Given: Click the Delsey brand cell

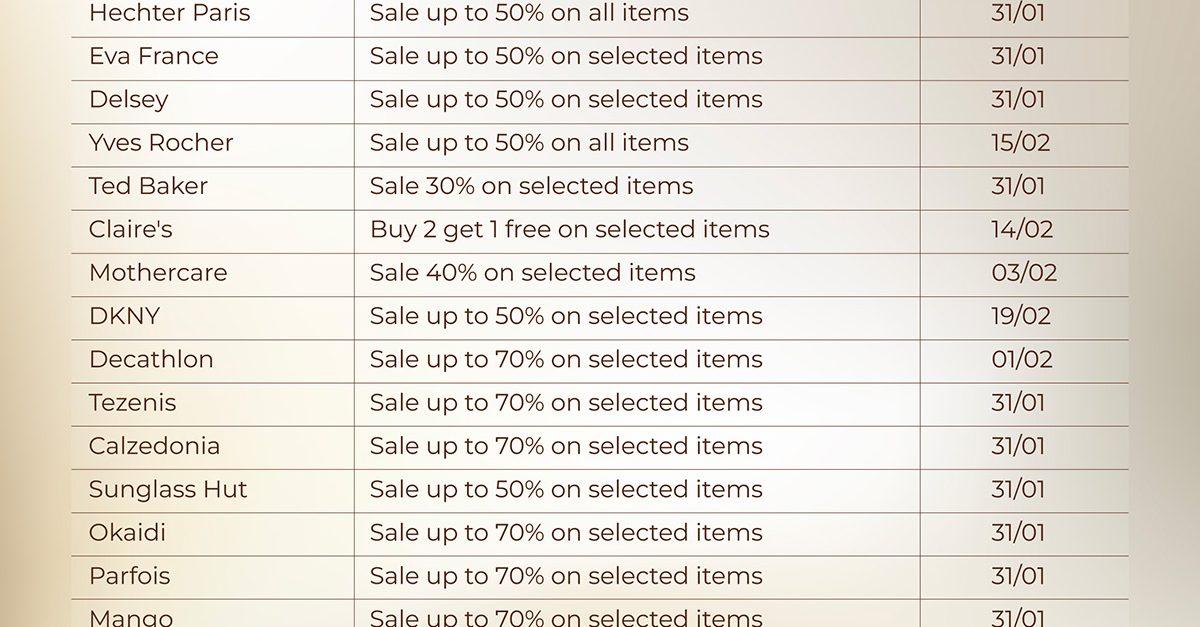Looking at the screenshot, I should (128, 100).
